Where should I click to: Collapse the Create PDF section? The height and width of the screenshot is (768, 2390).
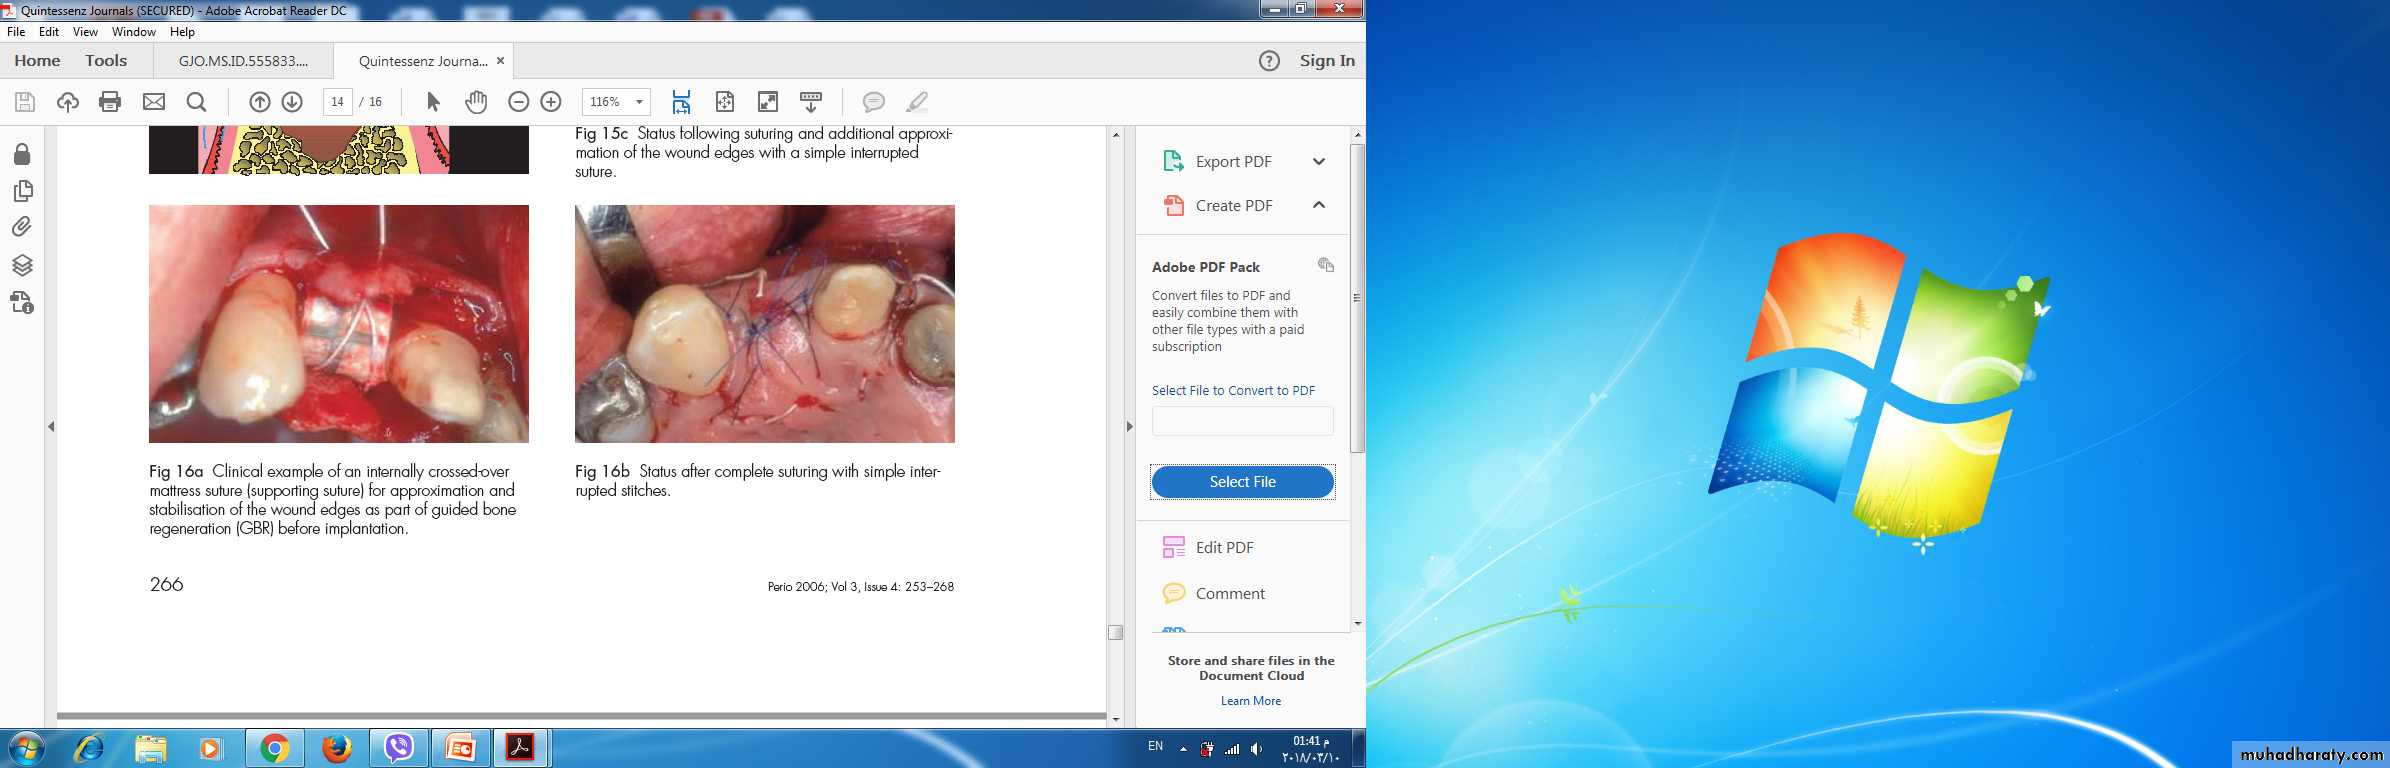tap(1318, 205)
